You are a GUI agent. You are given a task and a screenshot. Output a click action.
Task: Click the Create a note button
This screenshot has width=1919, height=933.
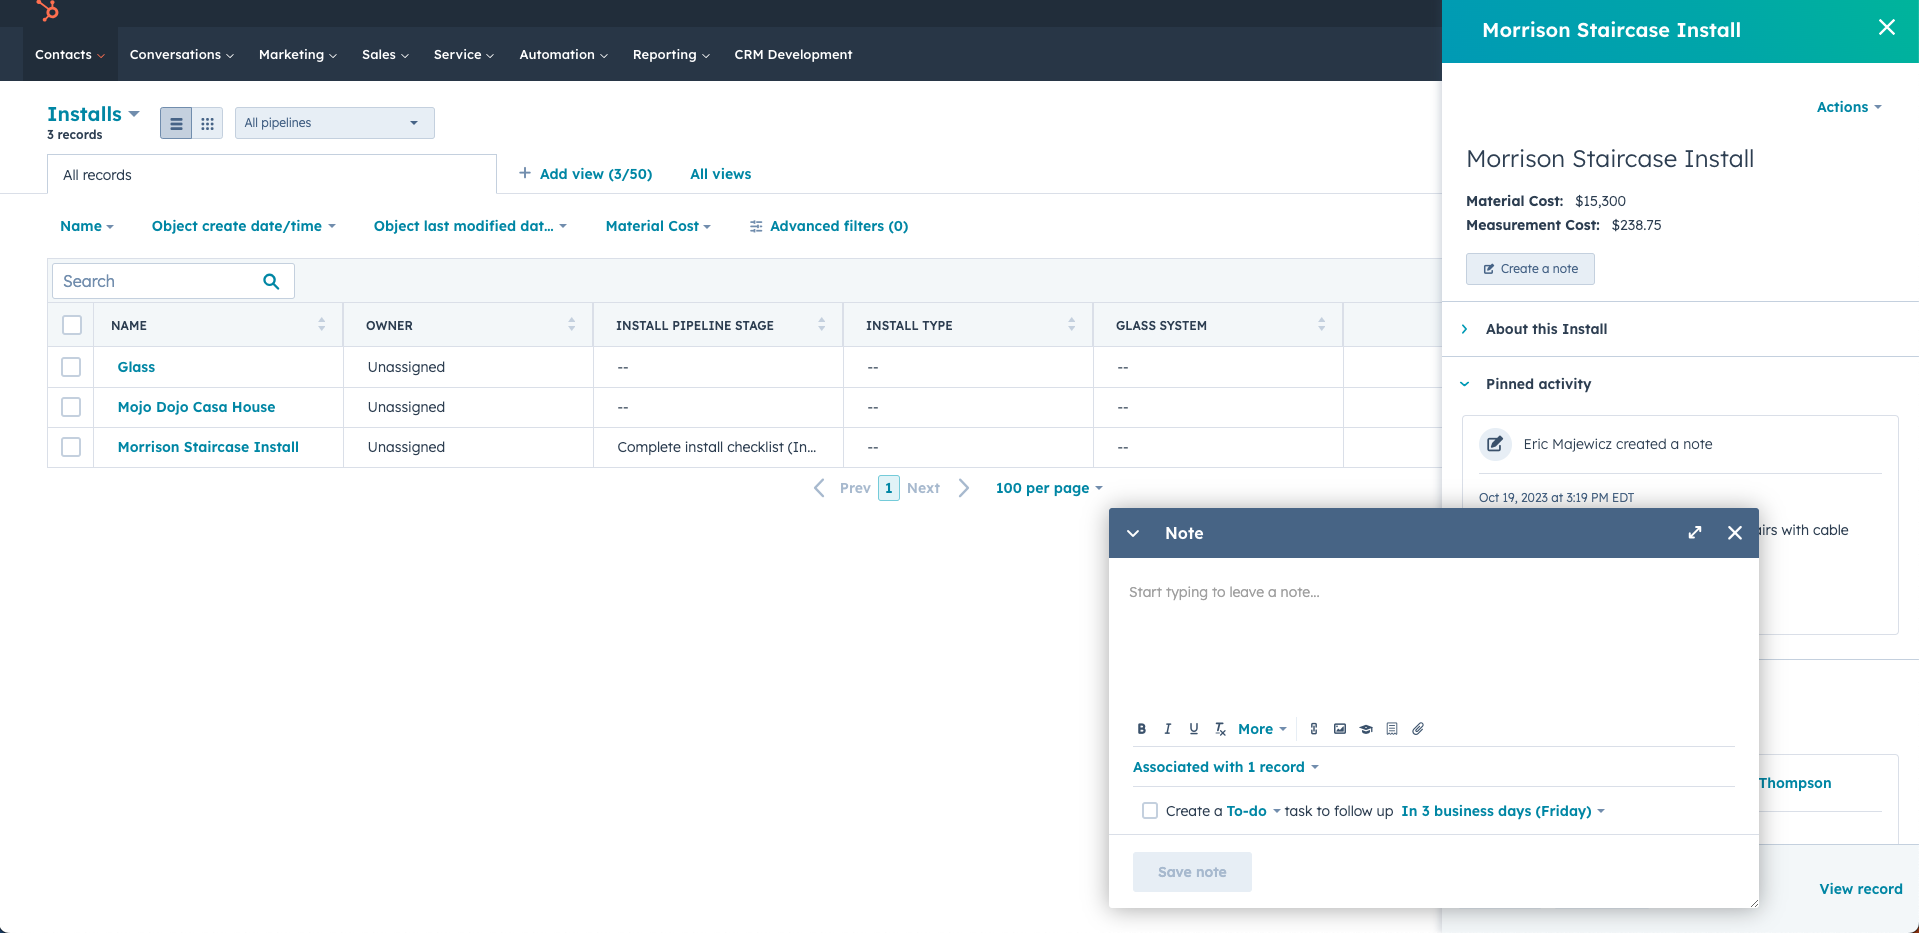[x=1530, y=269]
